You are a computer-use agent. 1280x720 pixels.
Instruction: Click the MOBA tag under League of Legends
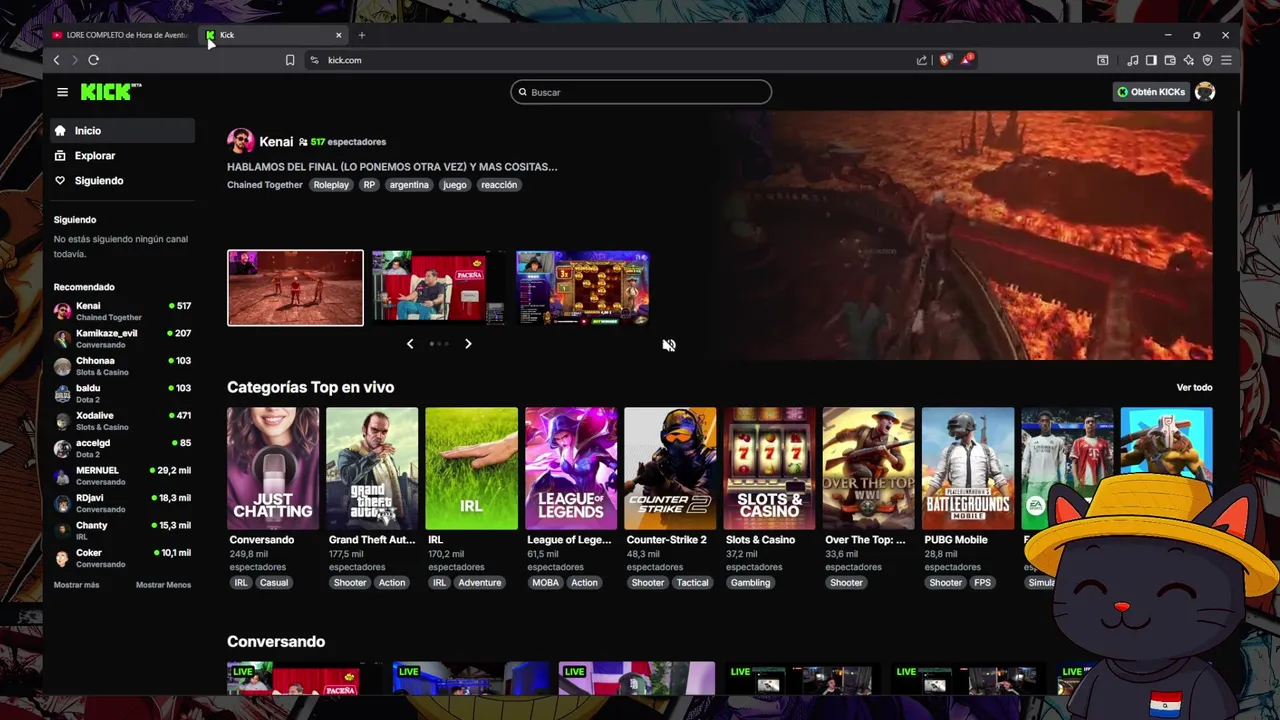point(546,583)
